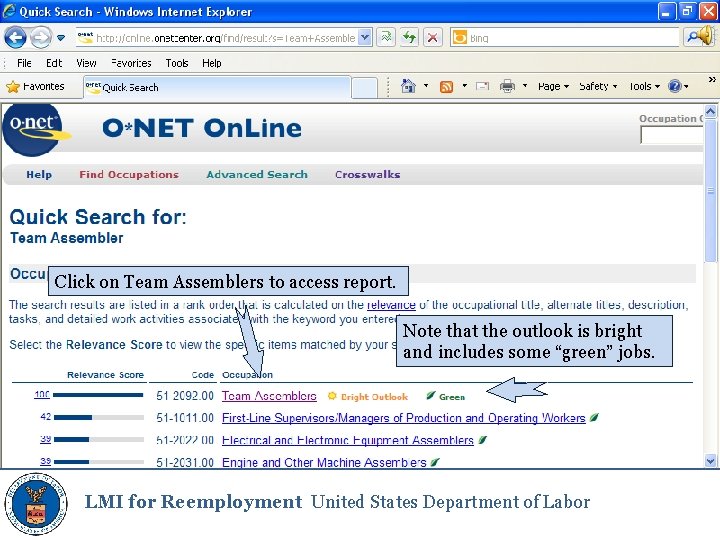Click green leaf icon after First-Line Supervisors
Image resolution: width=720 pixels, height=540 pixels.
tap(594, 417)
